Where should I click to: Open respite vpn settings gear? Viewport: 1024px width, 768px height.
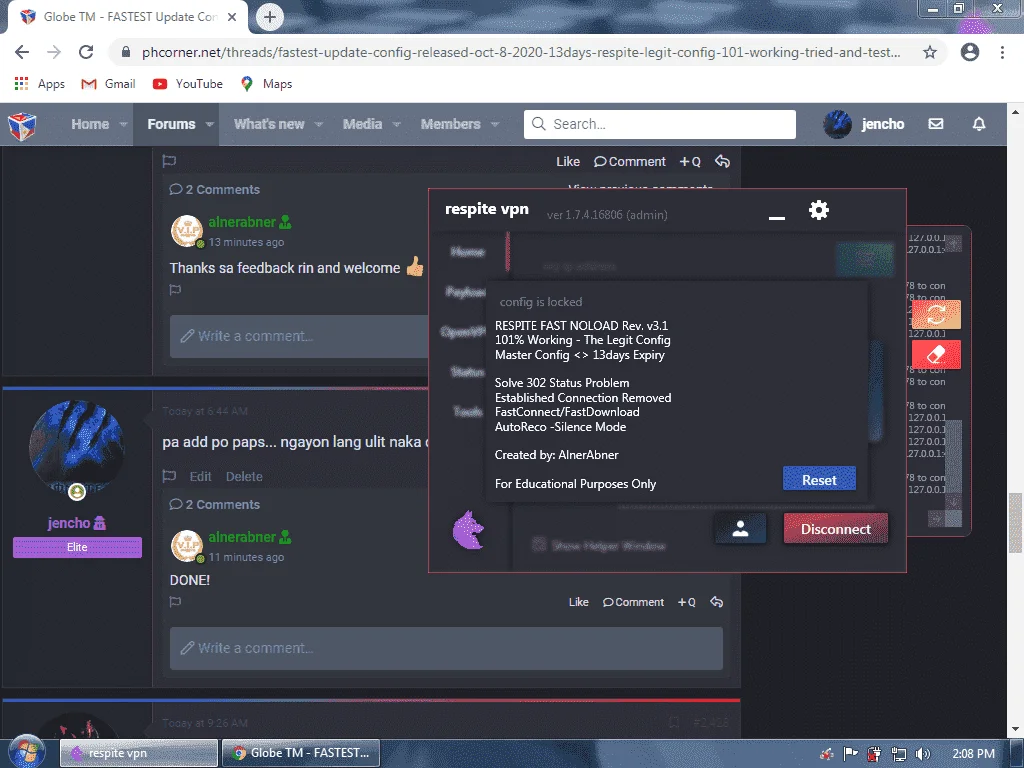[818, 210]
